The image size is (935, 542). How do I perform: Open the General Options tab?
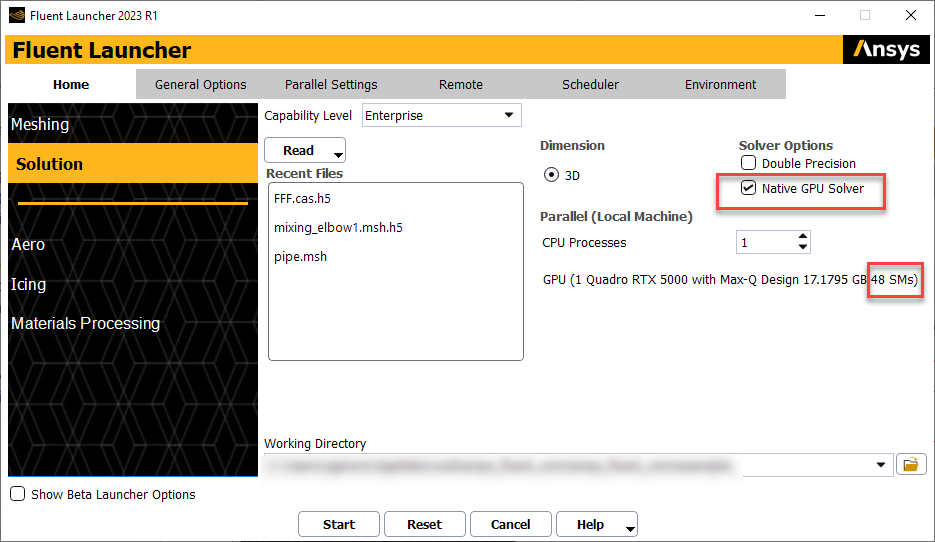point(200,85)
